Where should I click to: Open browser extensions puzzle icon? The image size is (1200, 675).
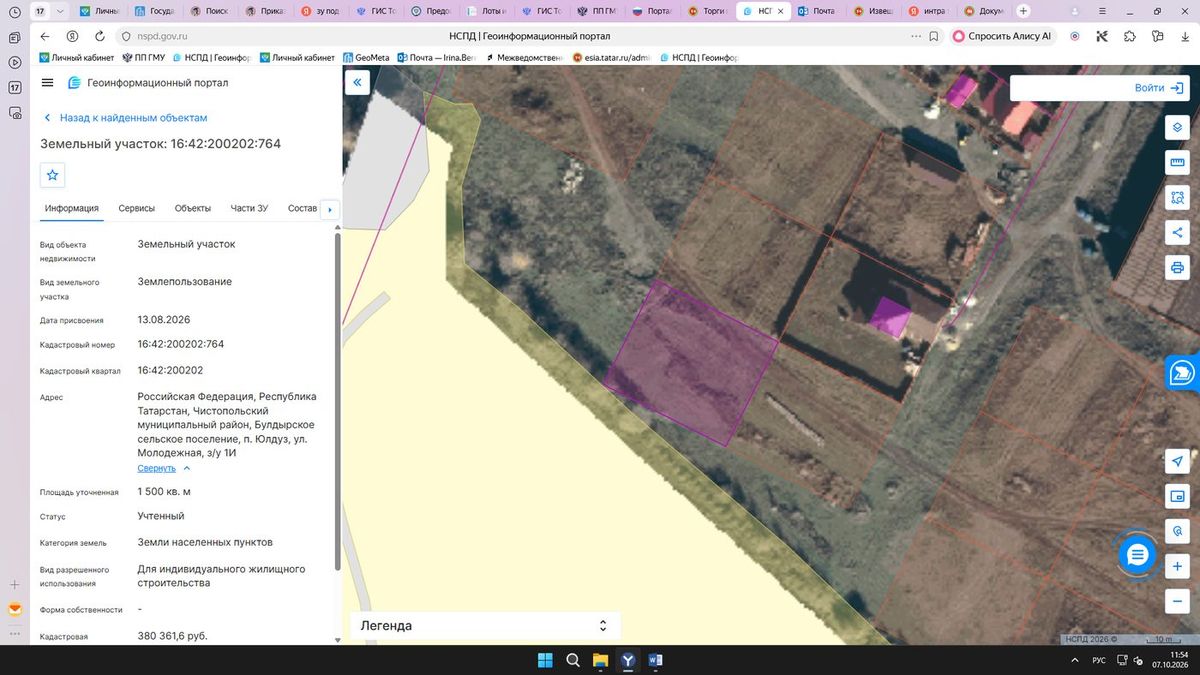1129,36
